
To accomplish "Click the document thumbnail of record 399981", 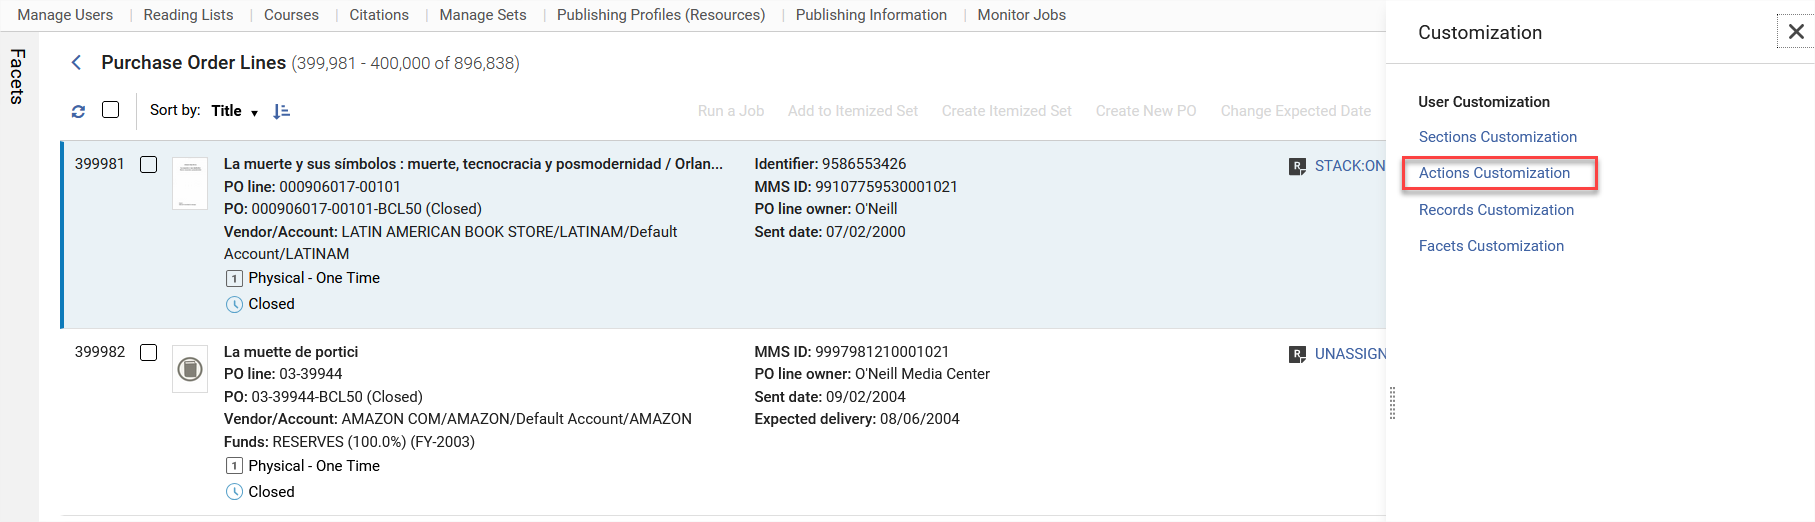I will (190, 182).
